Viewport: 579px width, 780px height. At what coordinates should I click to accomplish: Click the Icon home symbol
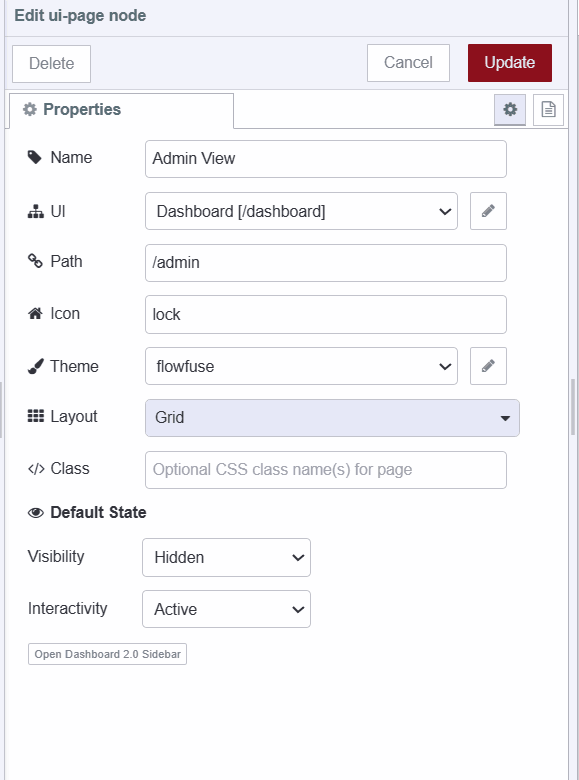[35, 313]
